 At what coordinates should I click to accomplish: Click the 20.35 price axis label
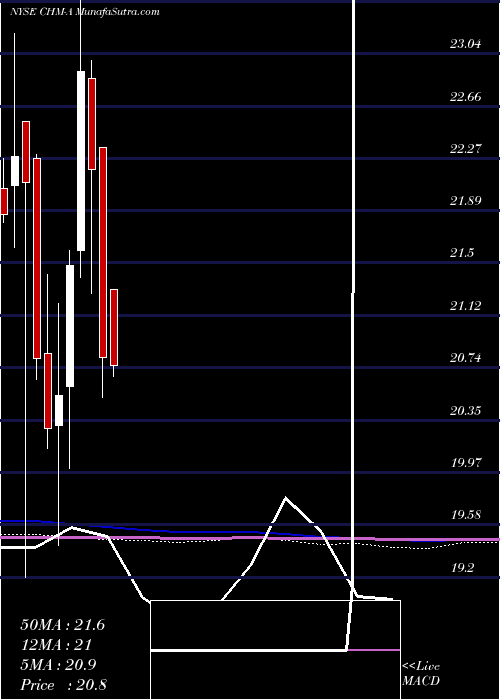(x=466, y=410)
